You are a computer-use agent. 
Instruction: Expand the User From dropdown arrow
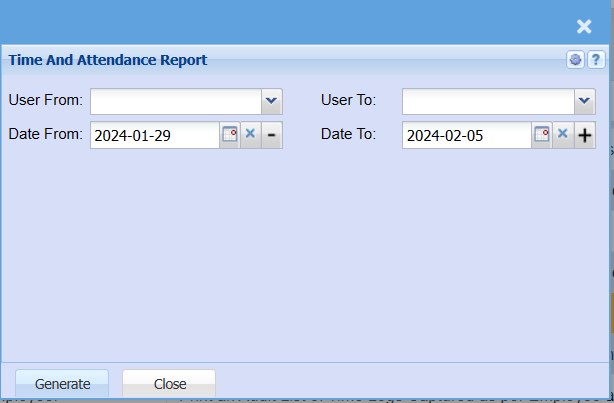click(x=272, y=101)
